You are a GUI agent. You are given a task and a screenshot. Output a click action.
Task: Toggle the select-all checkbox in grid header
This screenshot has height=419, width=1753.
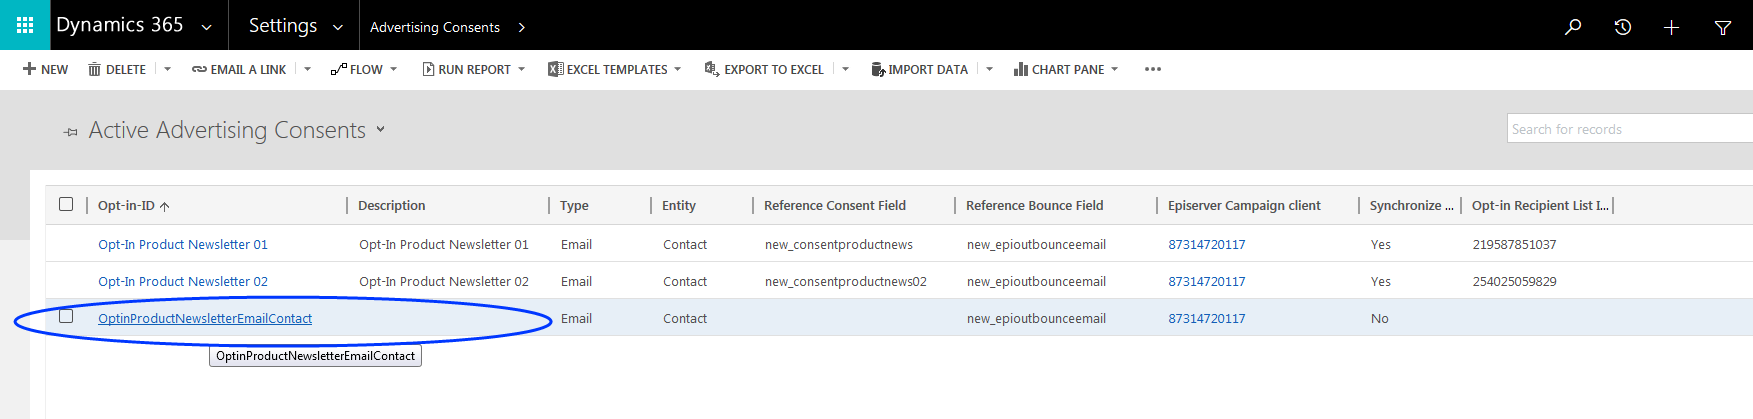pos(66,204)
